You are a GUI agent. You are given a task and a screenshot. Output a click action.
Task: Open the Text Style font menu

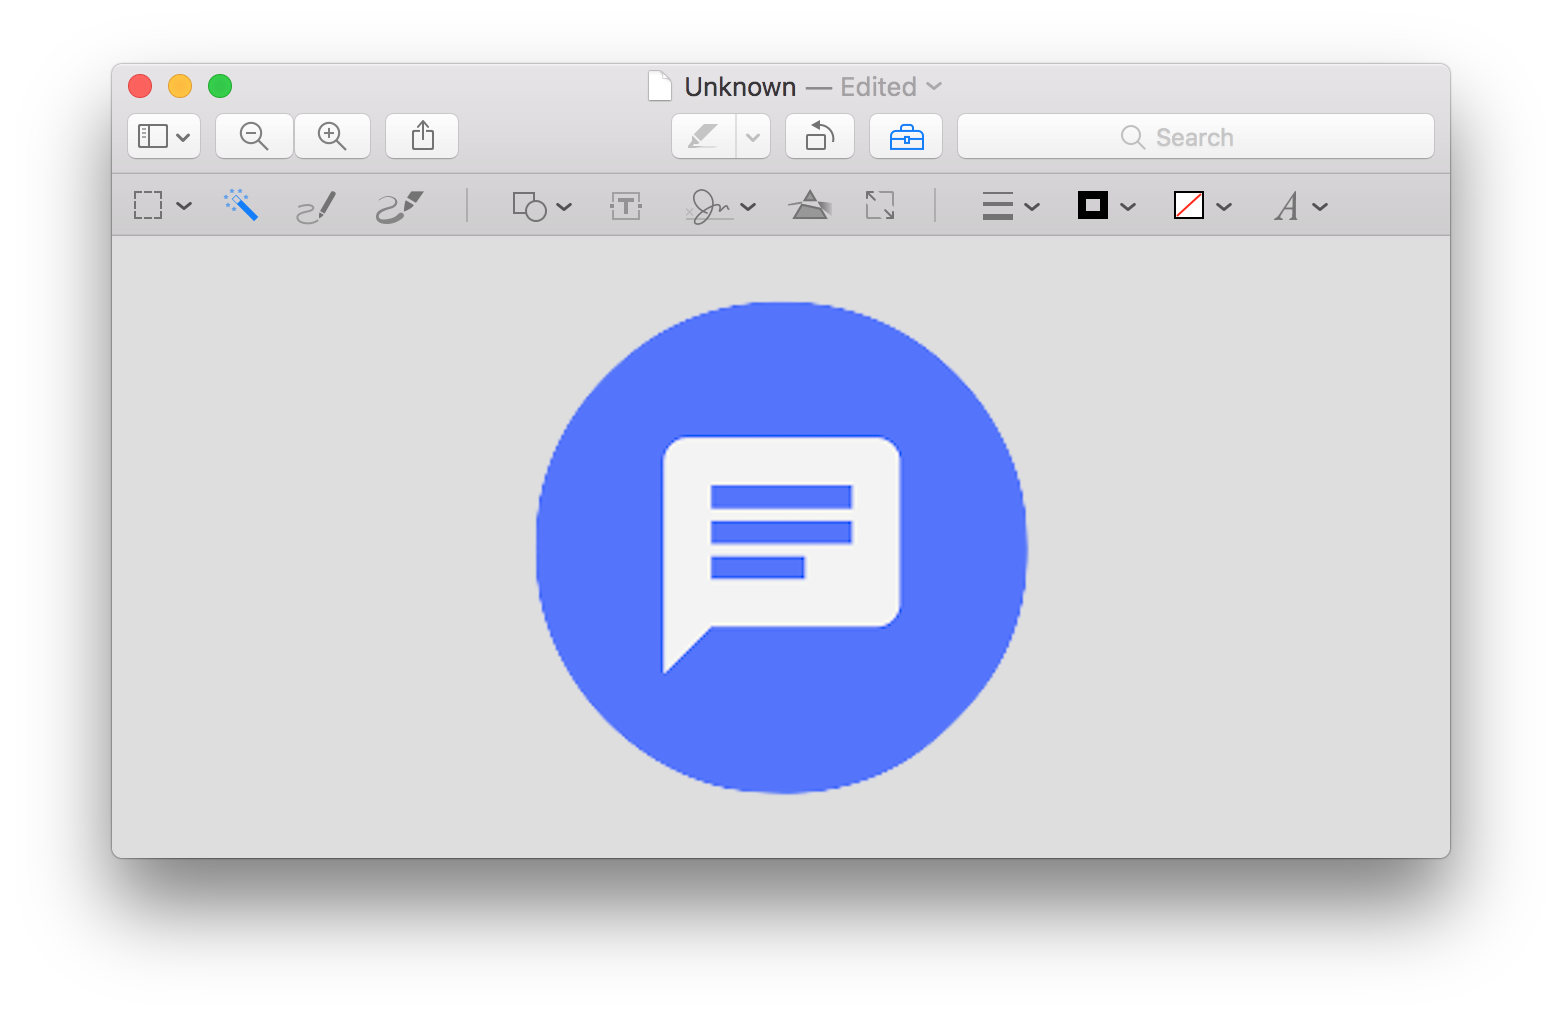click(1301, 206)
